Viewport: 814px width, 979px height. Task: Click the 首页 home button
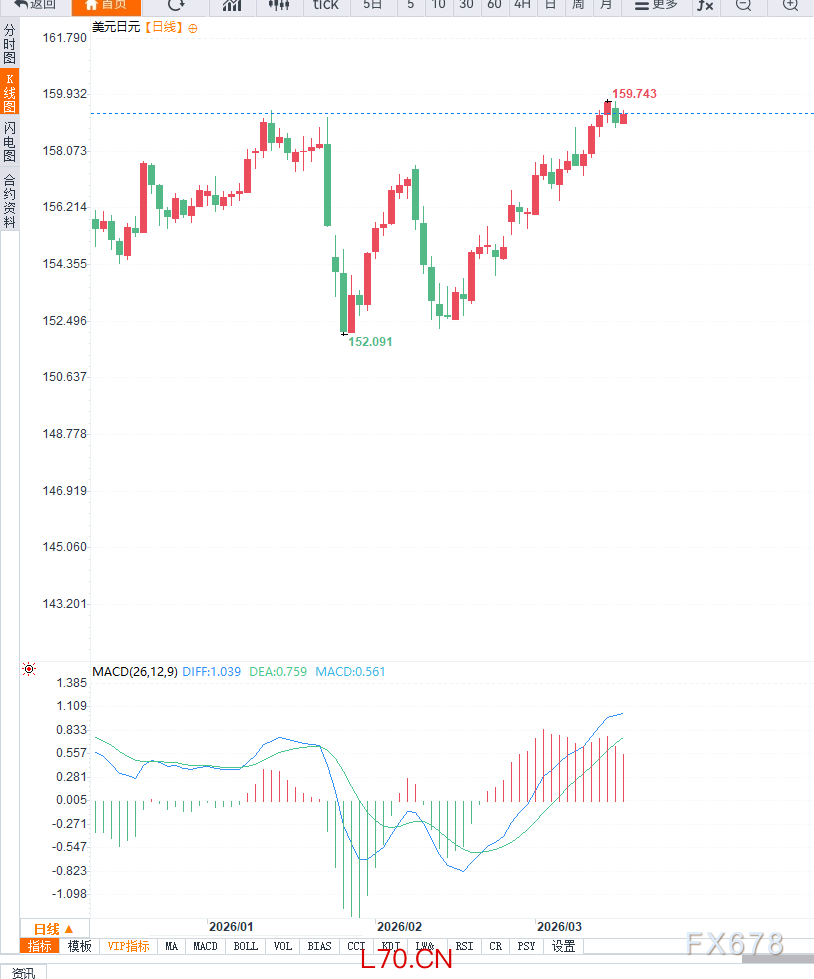coord(106,5)
